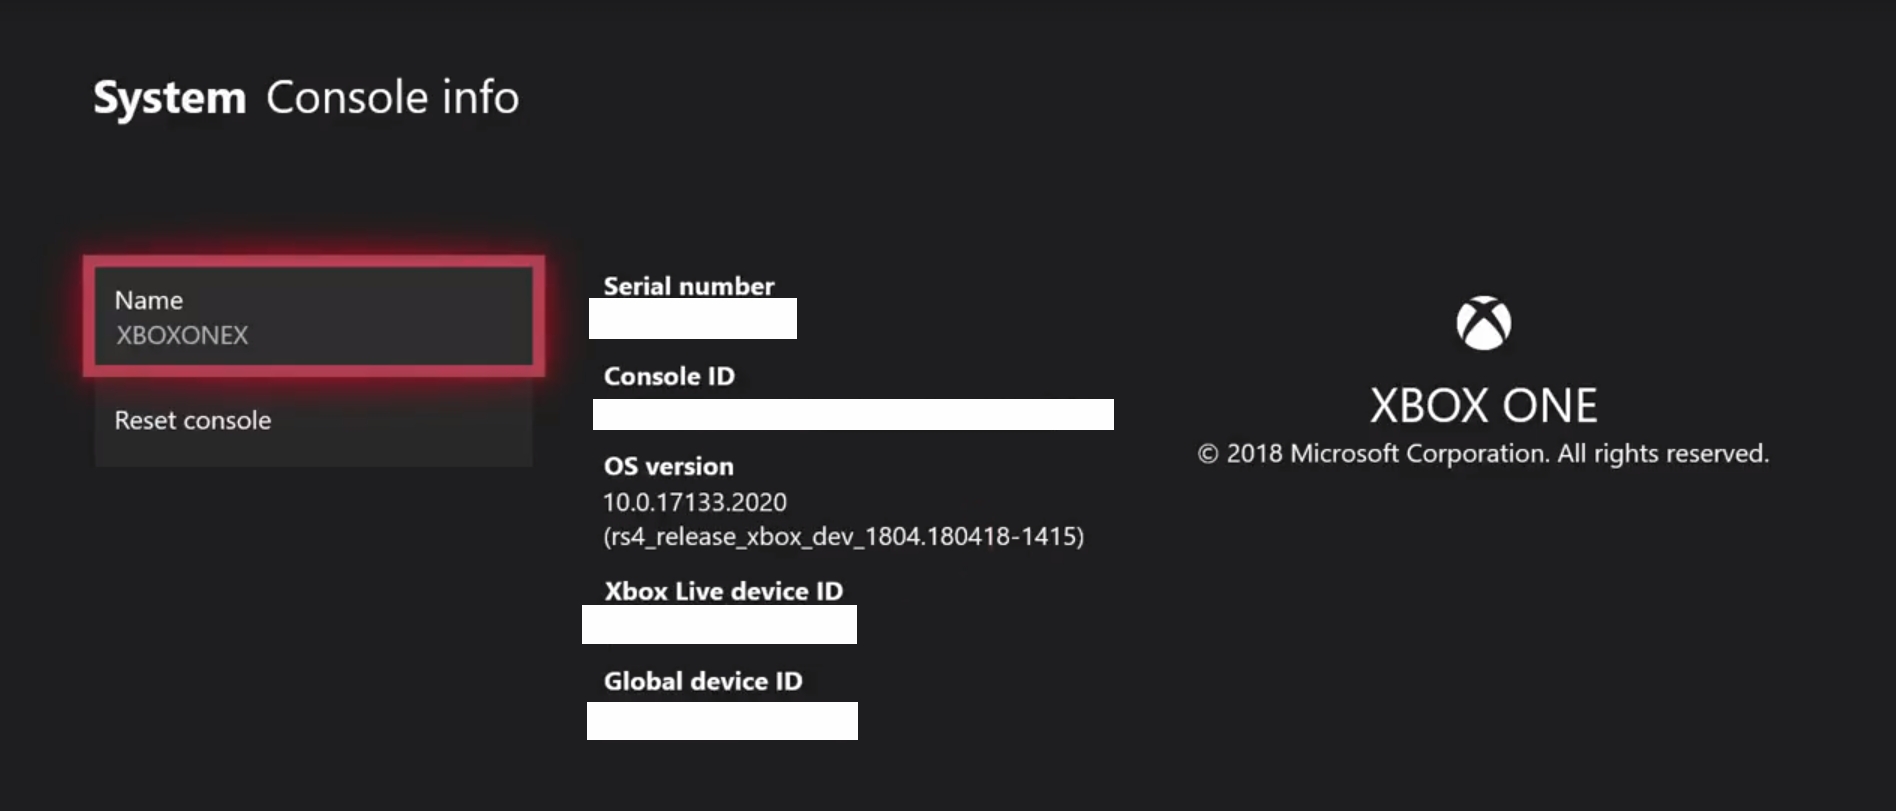Select the redacted Xbox Live device ID field
The image size is (1896, 811).
point(718,624)
